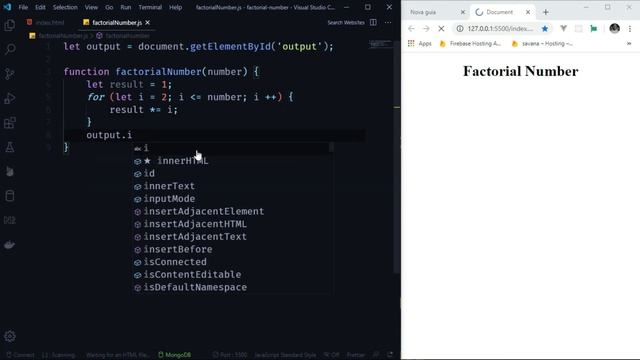Select the Document tab in Chrome
Screen dimensions: 640x360
pyautogui.click(x=499, y=12)
